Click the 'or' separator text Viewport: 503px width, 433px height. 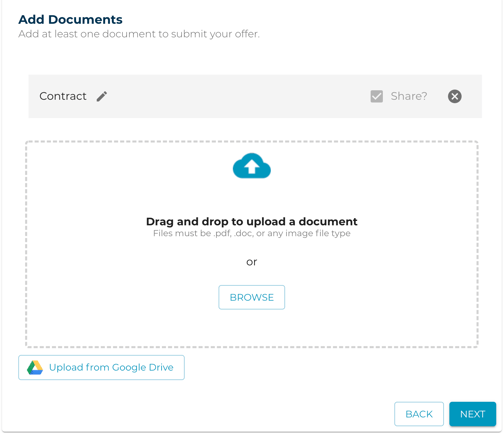coord(252,262)
